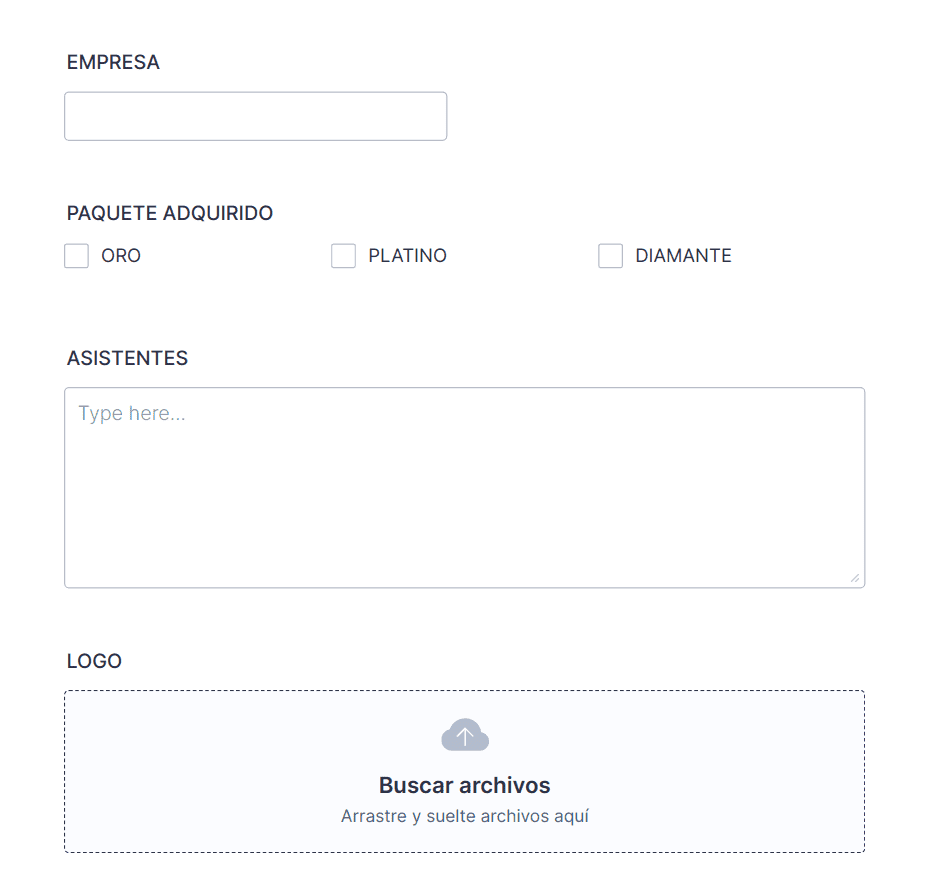Click the 'Type here...' placeholder text
Screen dimensions: 930x883
[x=132, y=414]
